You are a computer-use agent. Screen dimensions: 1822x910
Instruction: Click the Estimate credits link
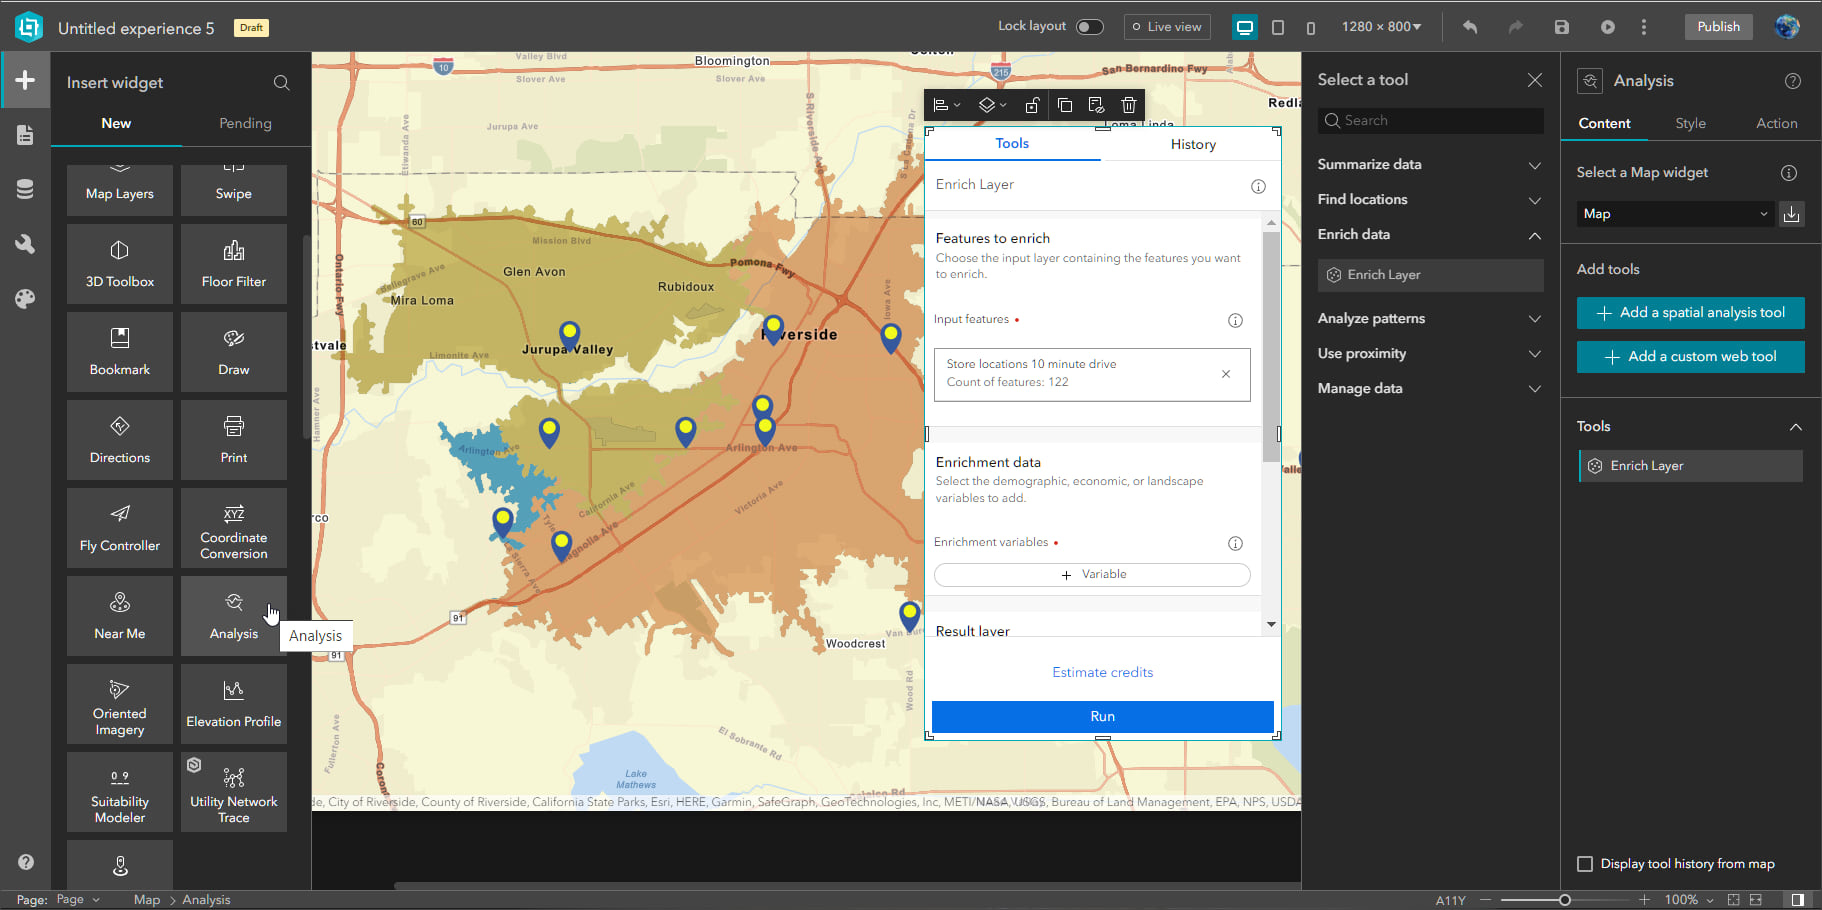[x=1102, y=672]
